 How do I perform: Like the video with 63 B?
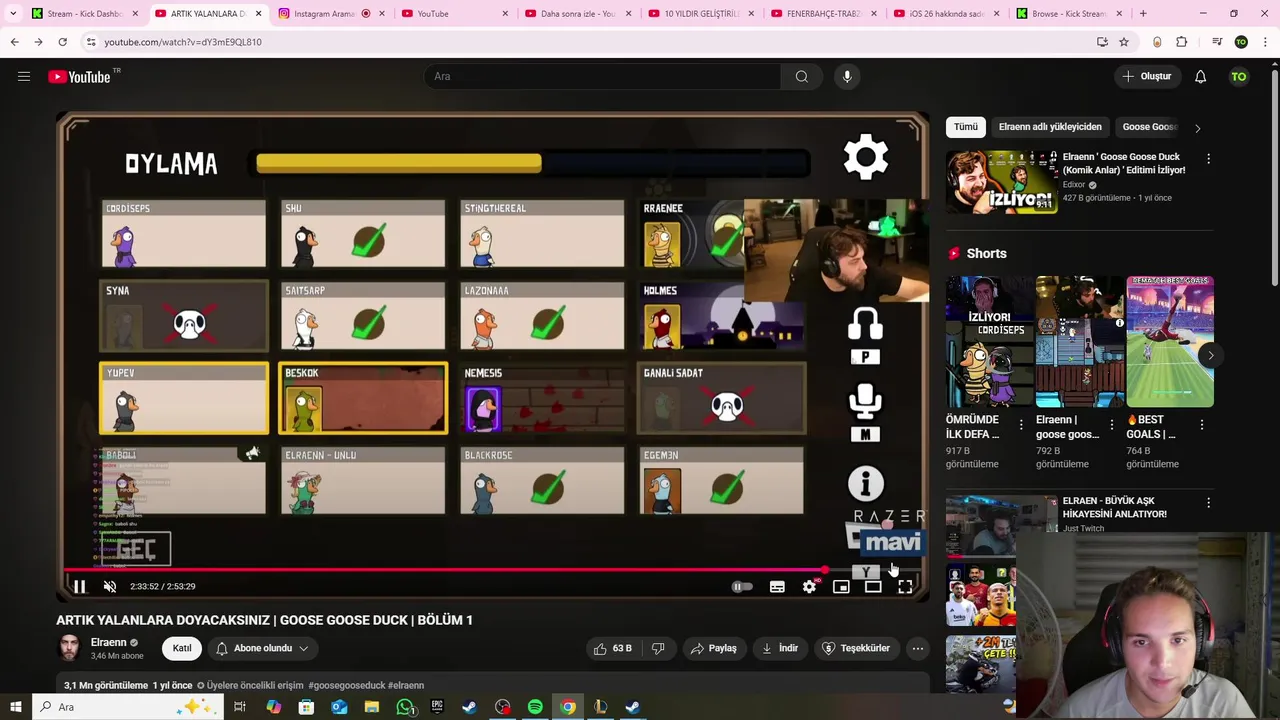(x=613, y=648)
